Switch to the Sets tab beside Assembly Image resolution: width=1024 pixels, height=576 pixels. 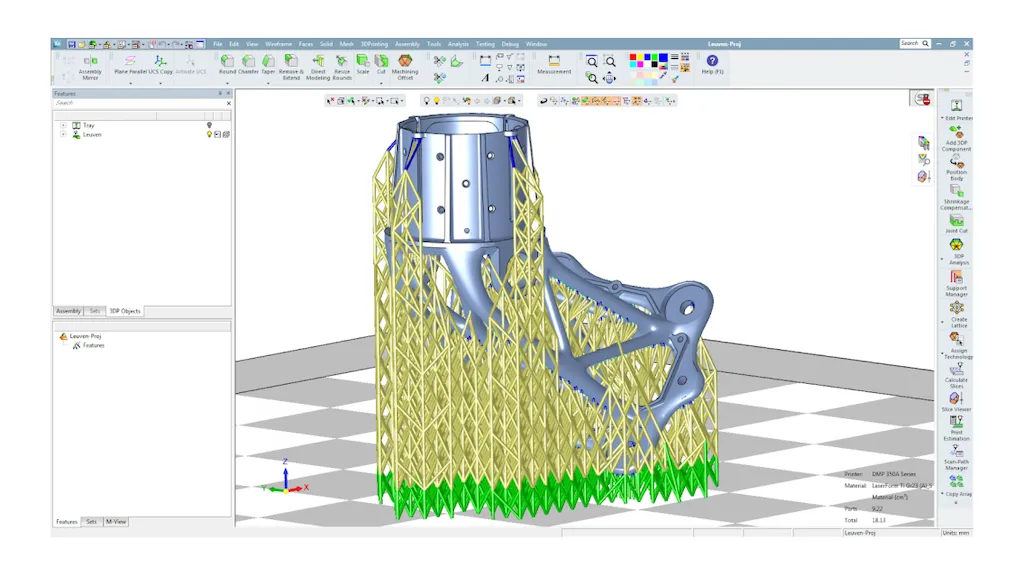tap(95, 311)
